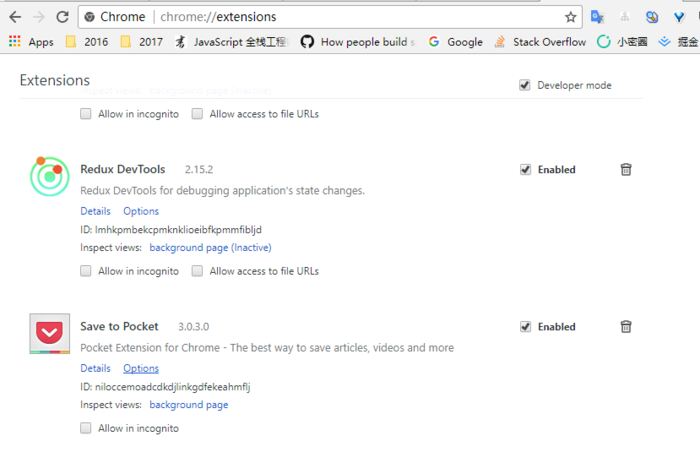Toggle the Developer mode checkbox
This screenshot has height=463, width=700.
pyautogui.click(x=525, y=85)
